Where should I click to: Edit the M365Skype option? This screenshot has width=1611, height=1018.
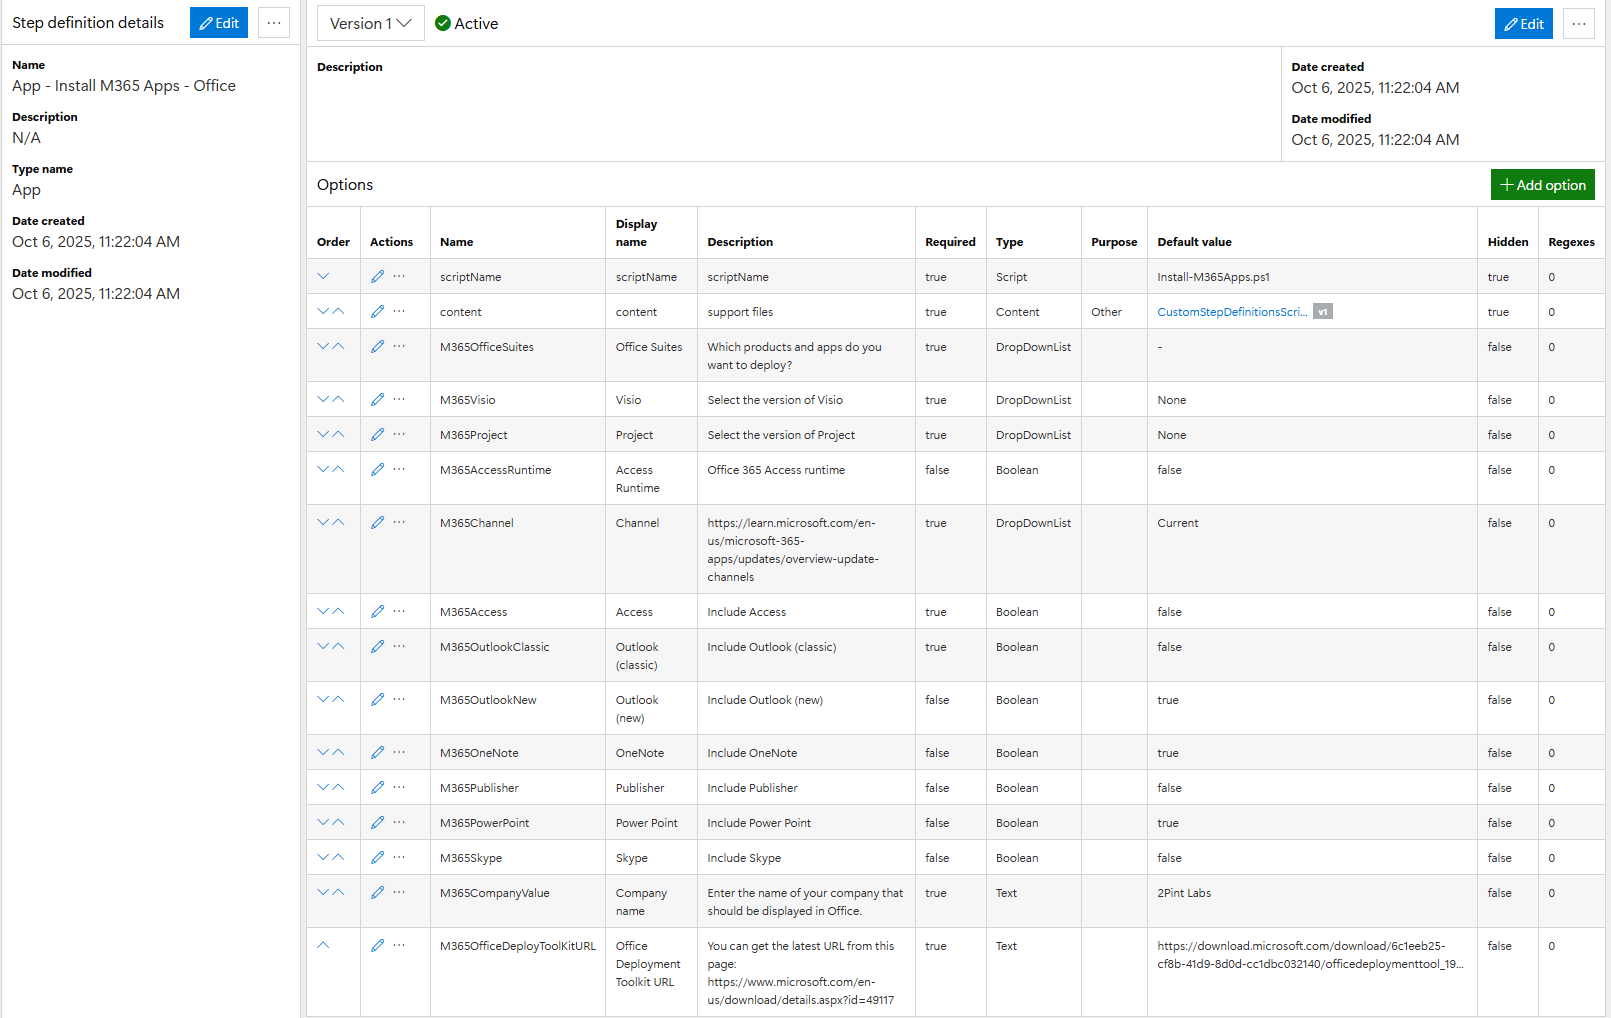377,857
